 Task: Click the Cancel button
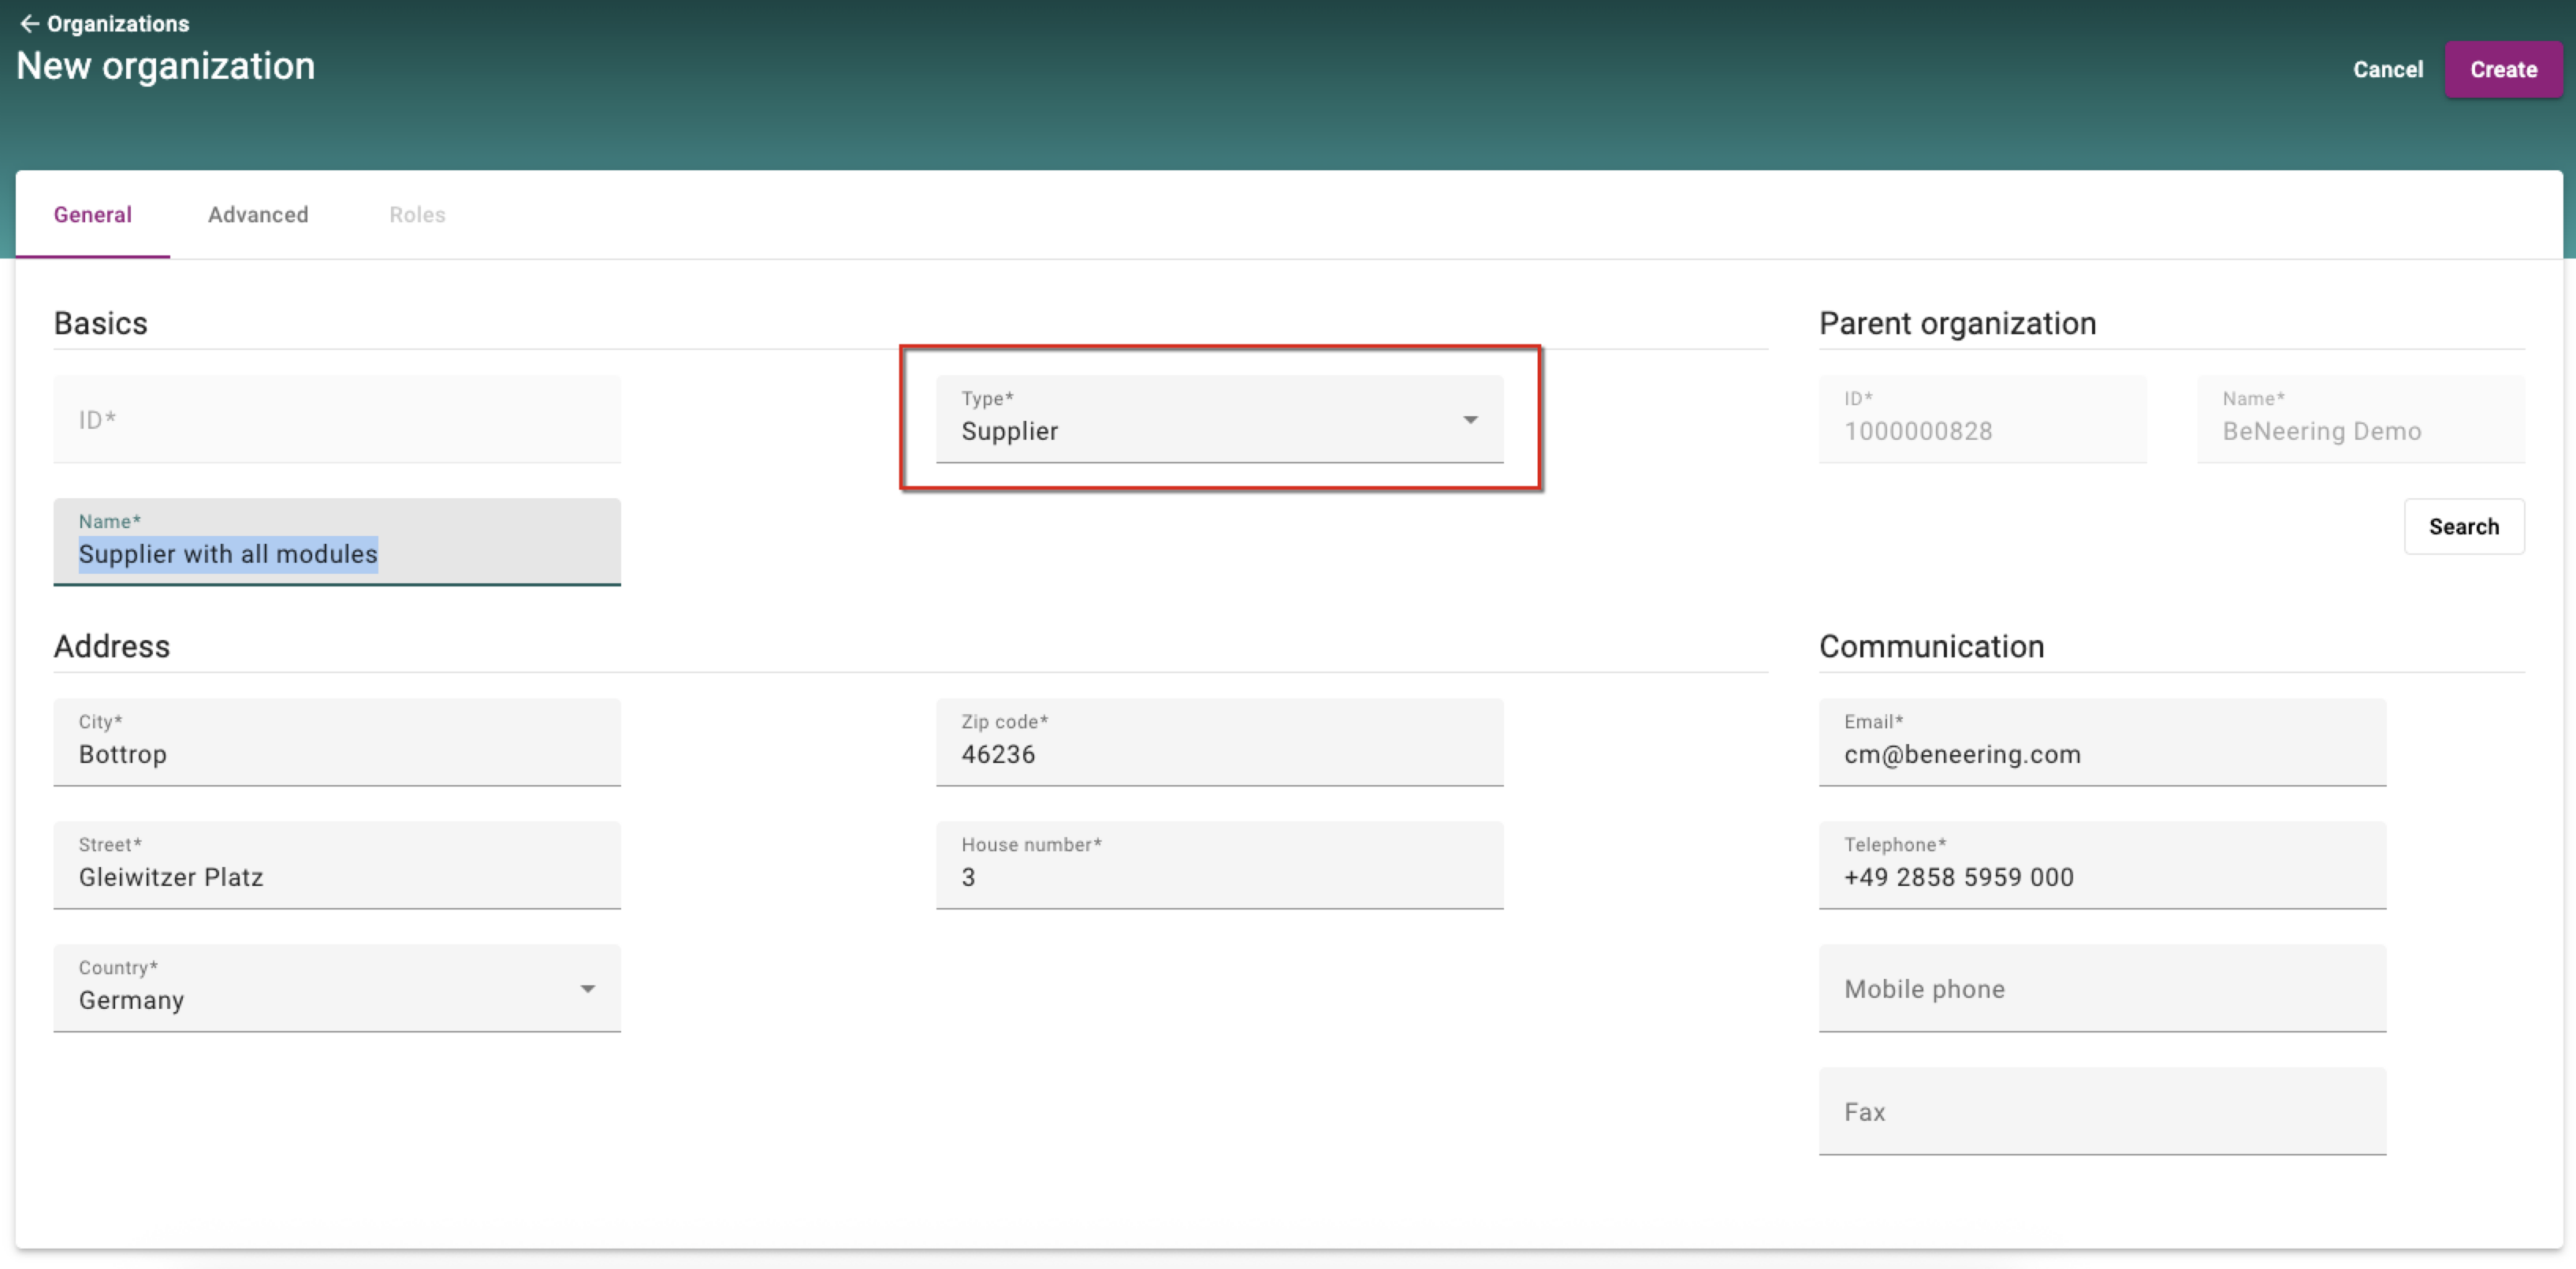(2387, 69)
